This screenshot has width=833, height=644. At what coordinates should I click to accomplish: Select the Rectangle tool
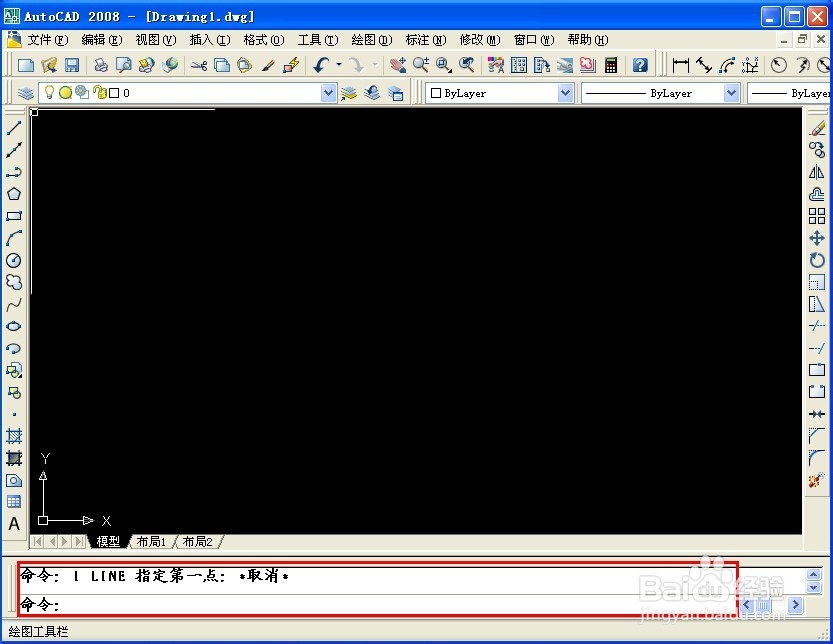14,216
